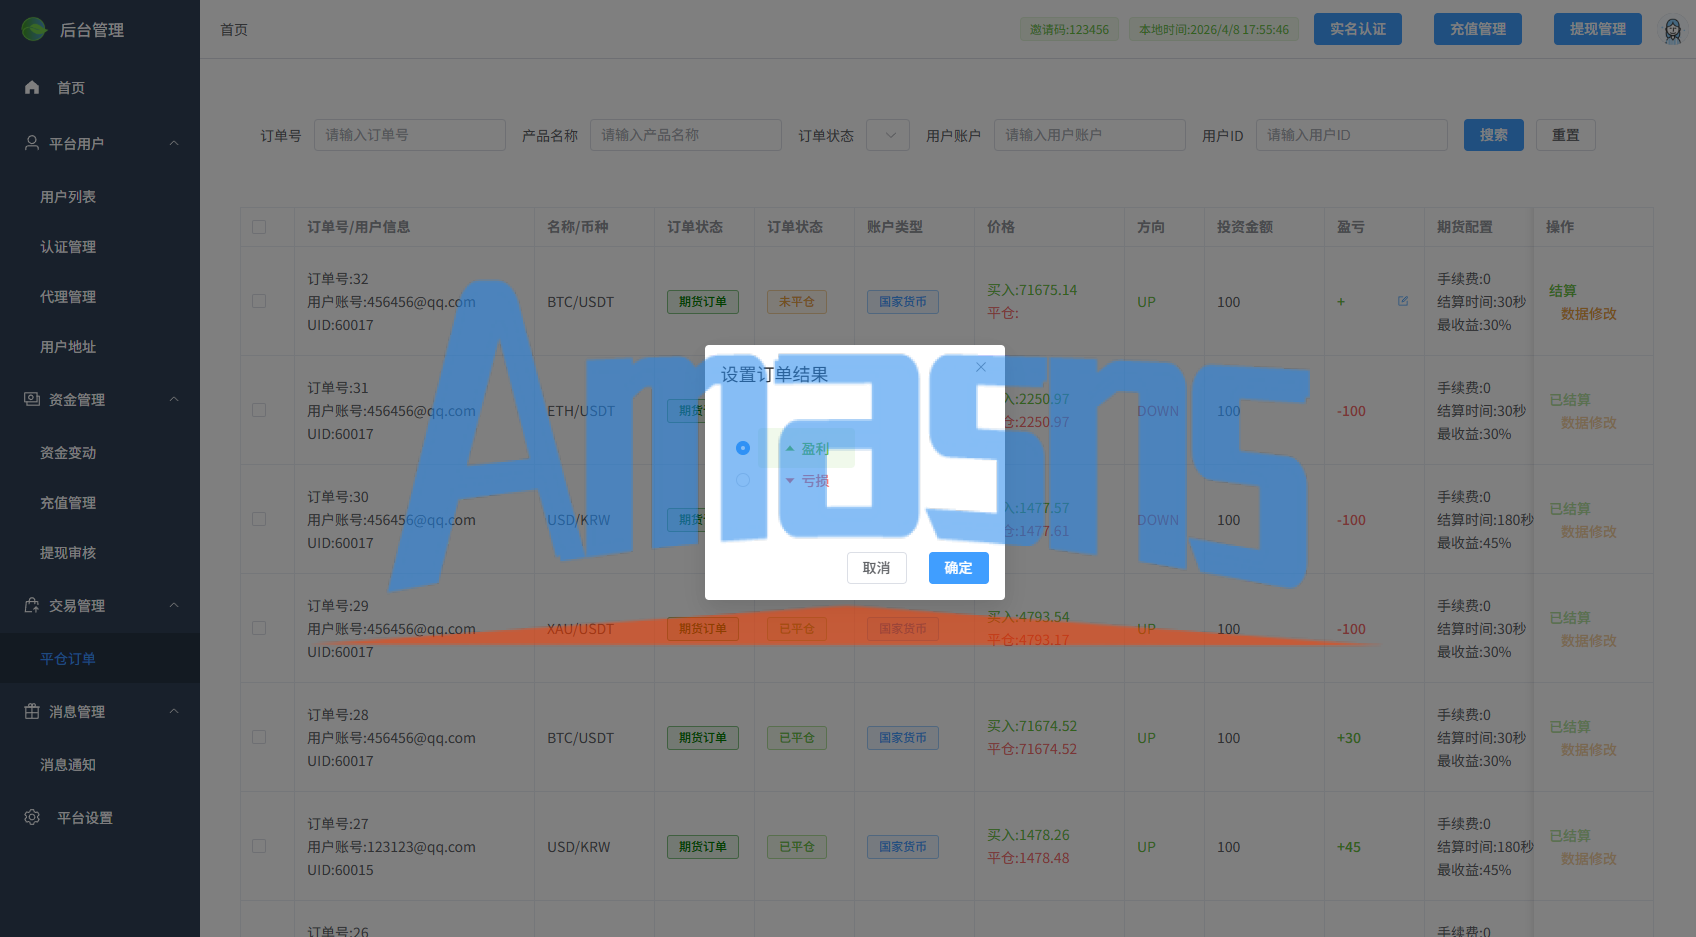Click the edit icon in order 32 盈亏 cell
The image size is (1696, 937).
coord(1403,301)
